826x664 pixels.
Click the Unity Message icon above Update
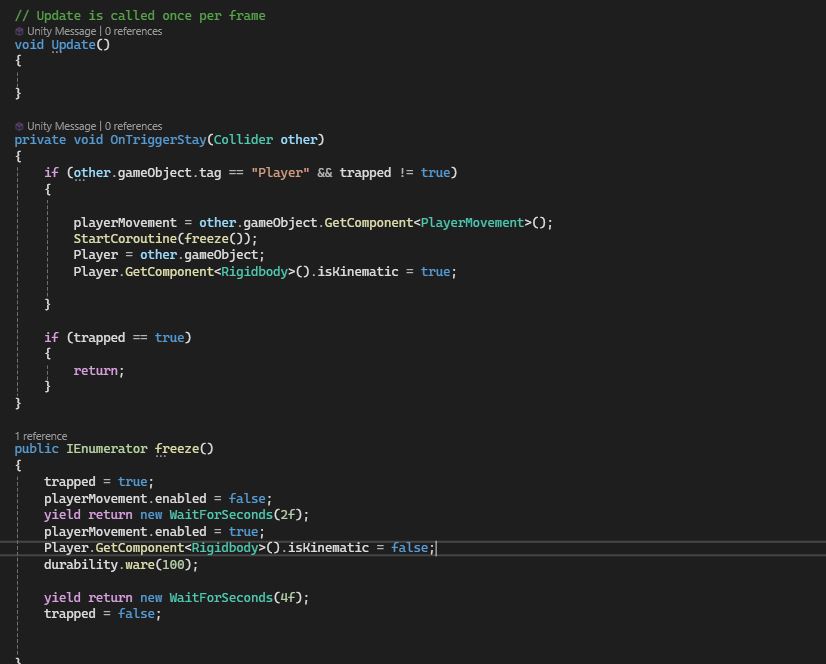(20, 31)
